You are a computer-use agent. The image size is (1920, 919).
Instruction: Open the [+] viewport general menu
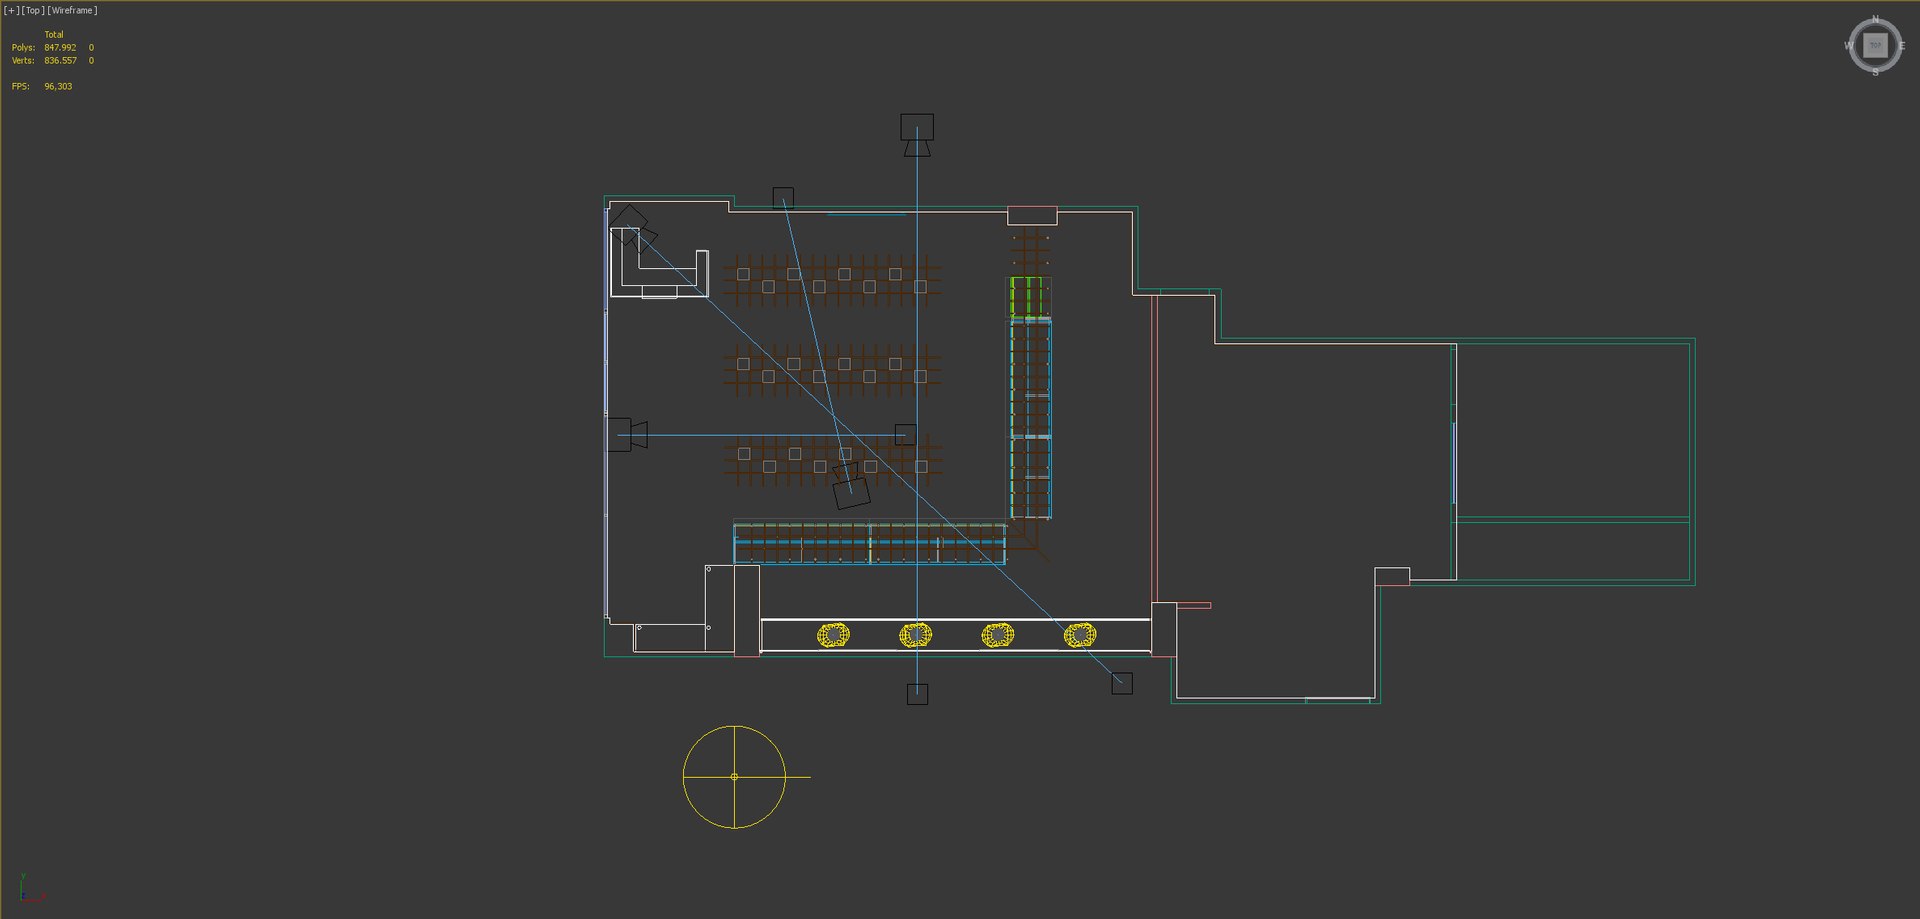tap(10, 10)
